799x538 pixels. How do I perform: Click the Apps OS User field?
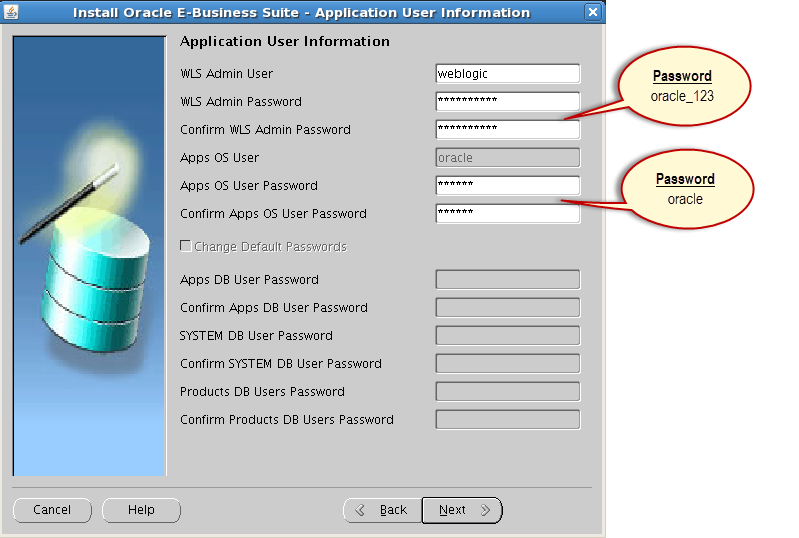click(x=508, y=158)
